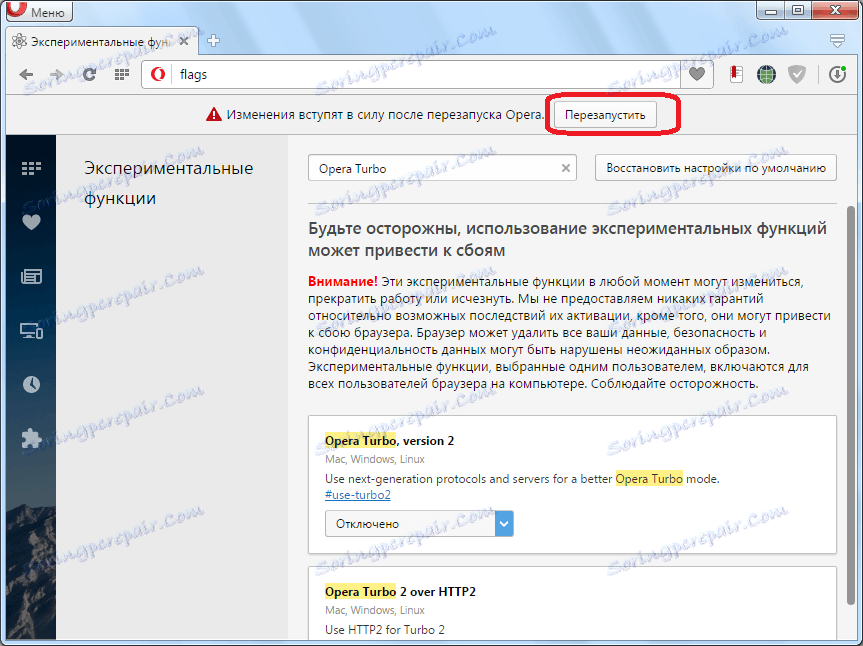
Task: Open Speed Dial grid in toolbar
Action: pos(122,74)
